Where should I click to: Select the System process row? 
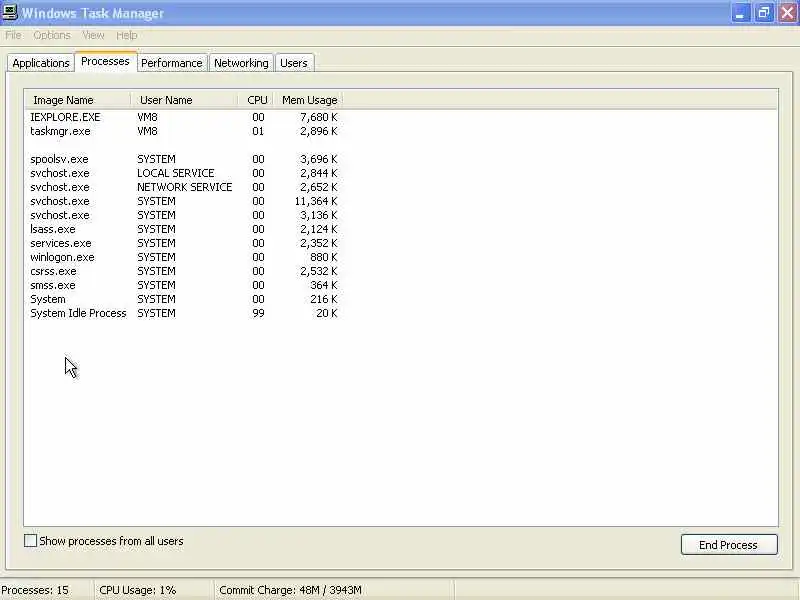(184, 299)
